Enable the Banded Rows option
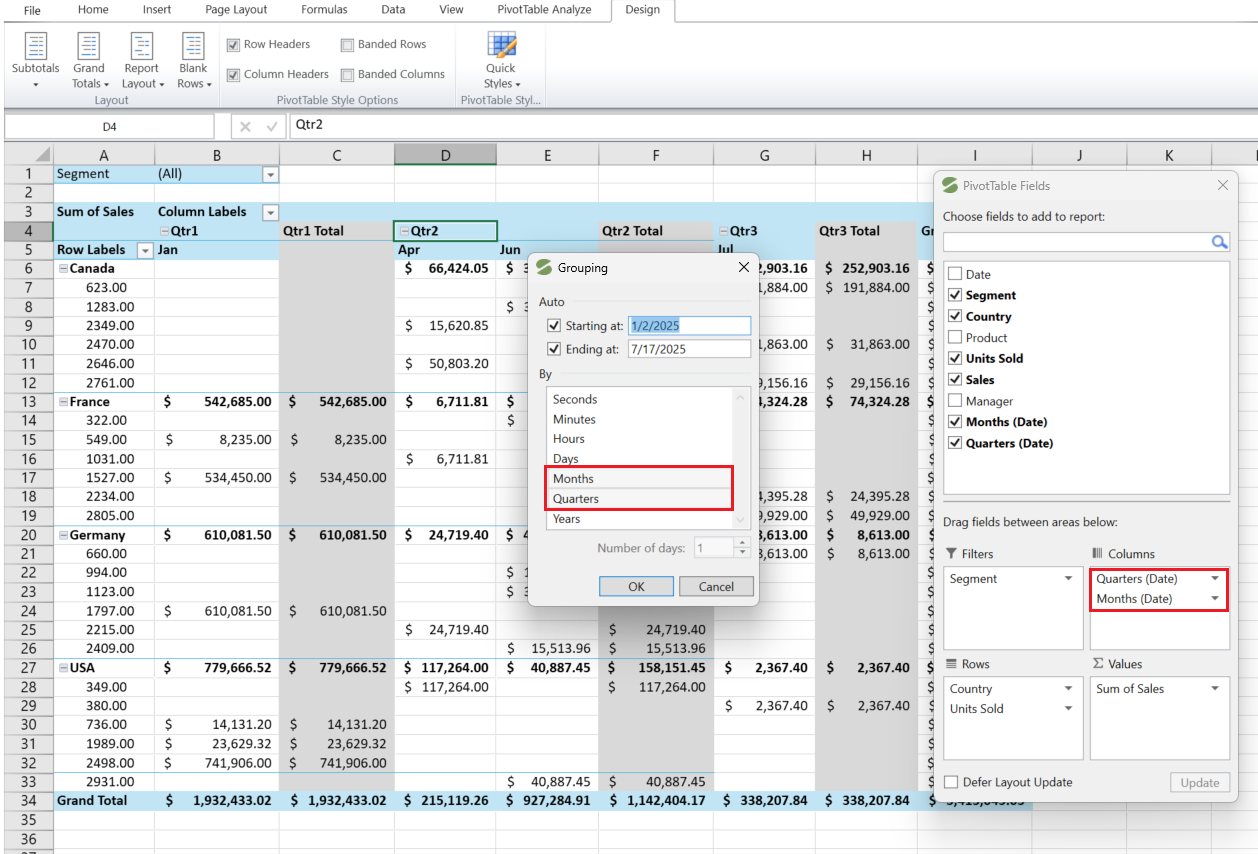The width and height of the screenshot is (1258, 854). 347,45
